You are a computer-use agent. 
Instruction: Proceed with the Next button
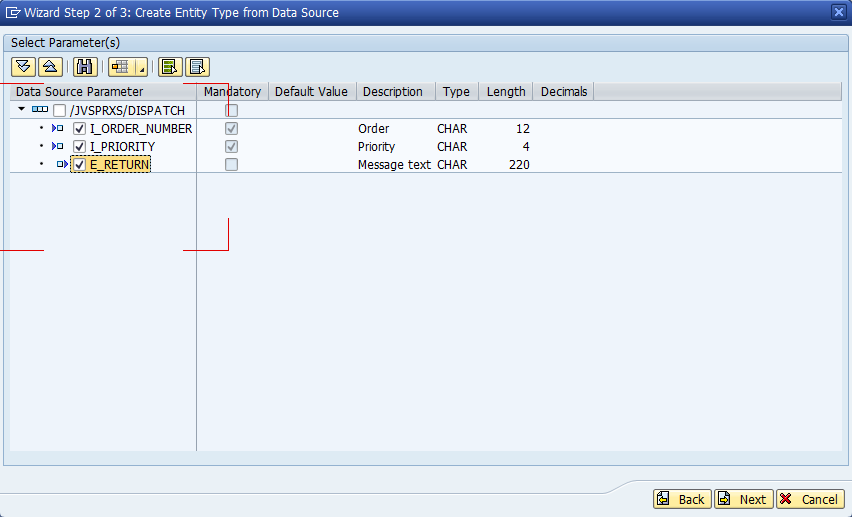point(744,499)
